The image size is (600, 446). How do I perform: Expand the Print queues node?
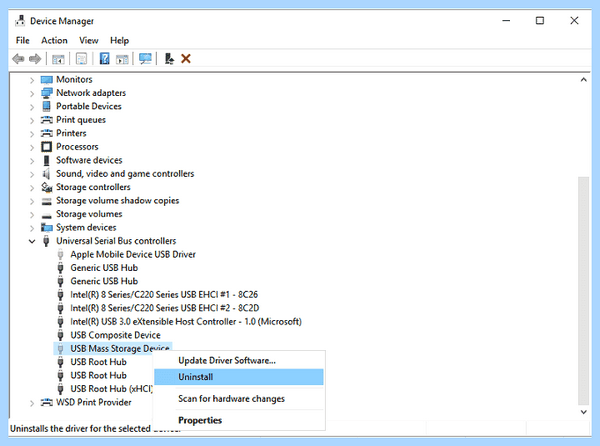[x=32, y=120]
